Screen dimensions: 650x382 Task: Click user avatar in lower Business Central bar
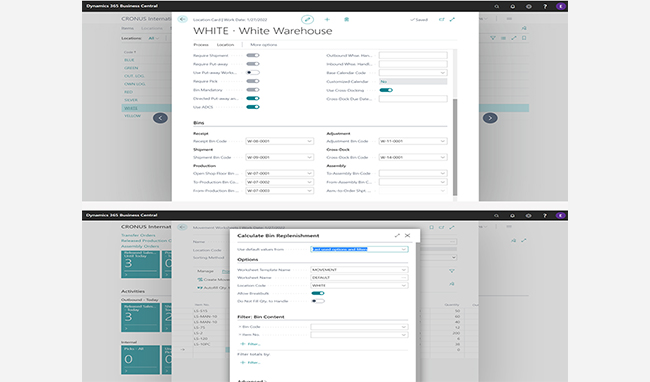560,215
